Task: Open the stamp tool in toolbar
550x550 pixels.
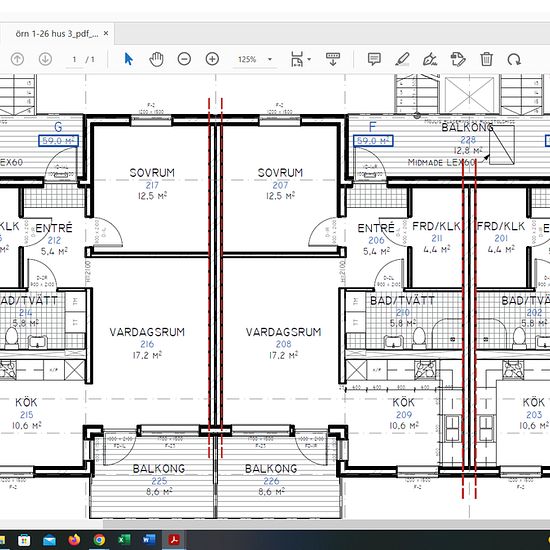Action: pyautogui.click(x=458, y=59)
